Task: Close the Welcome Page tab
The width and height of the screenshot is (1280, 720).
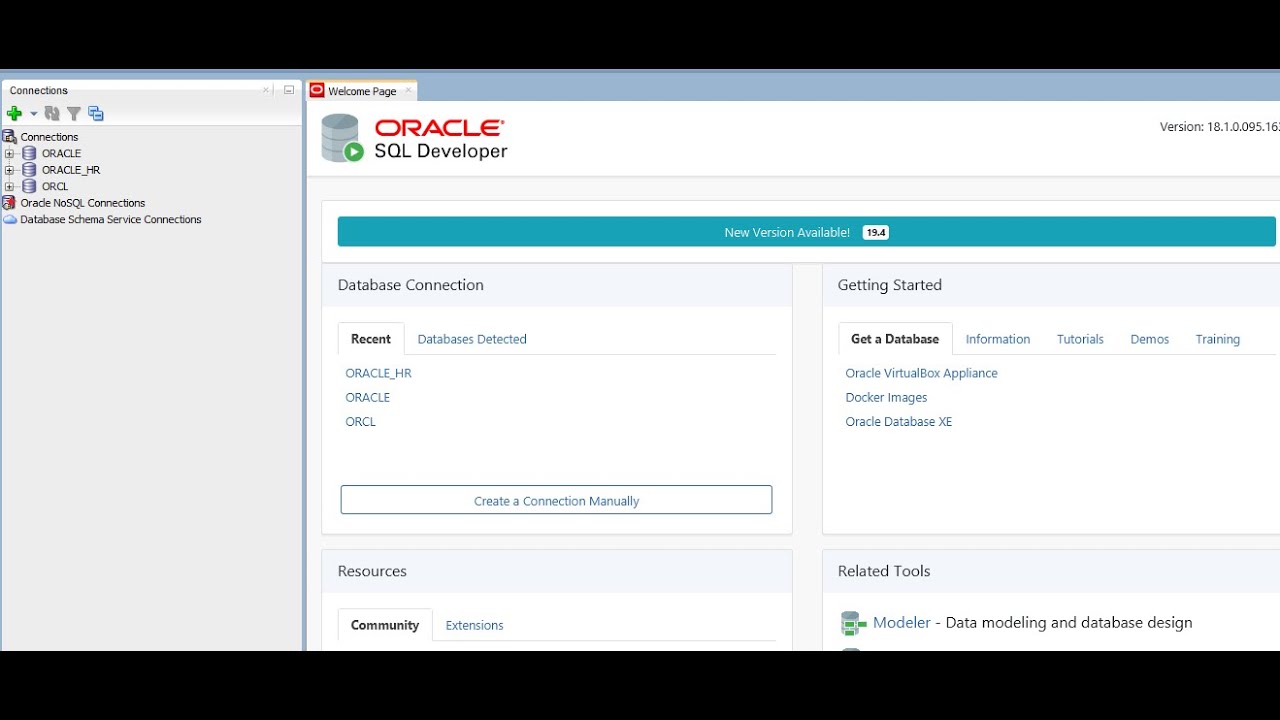Action: coord(408,91)
